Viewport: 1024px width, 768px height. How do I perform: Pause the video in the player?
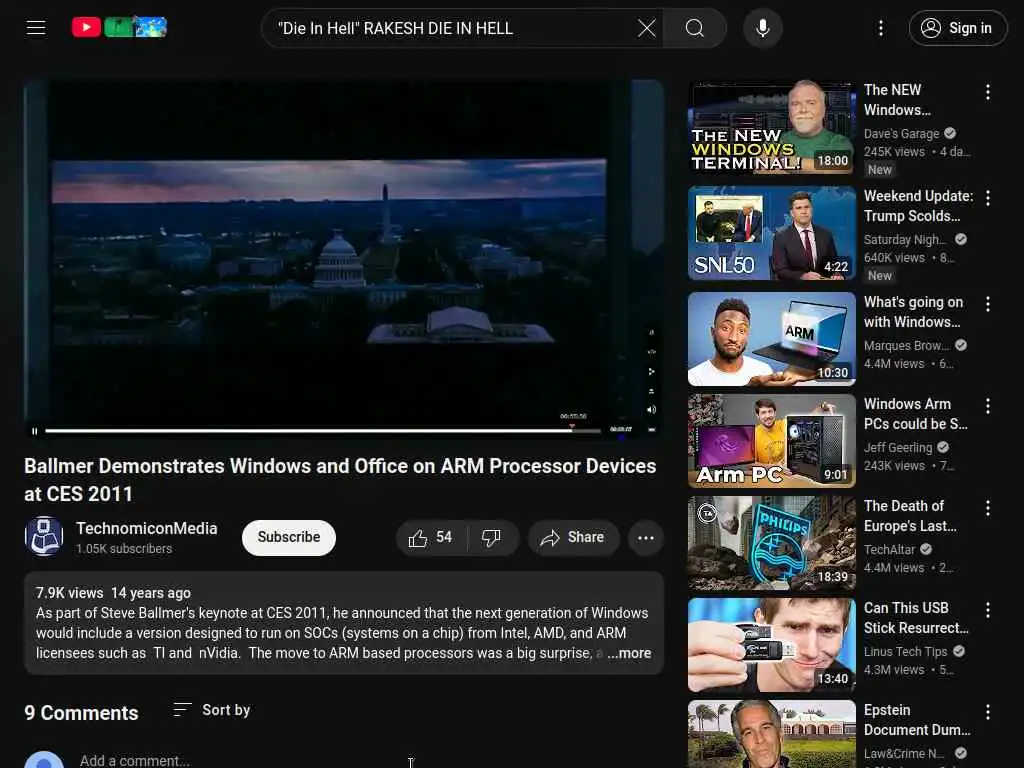[35, 431]
